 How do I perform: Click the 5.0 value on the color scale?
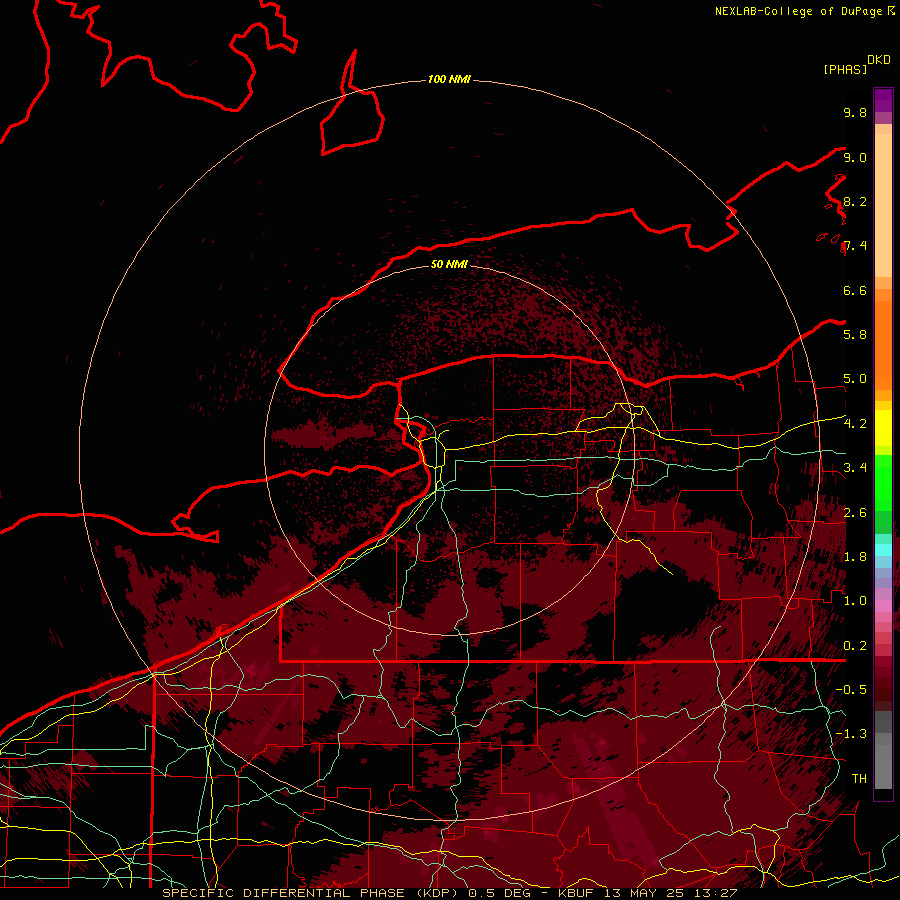[855, 379]
